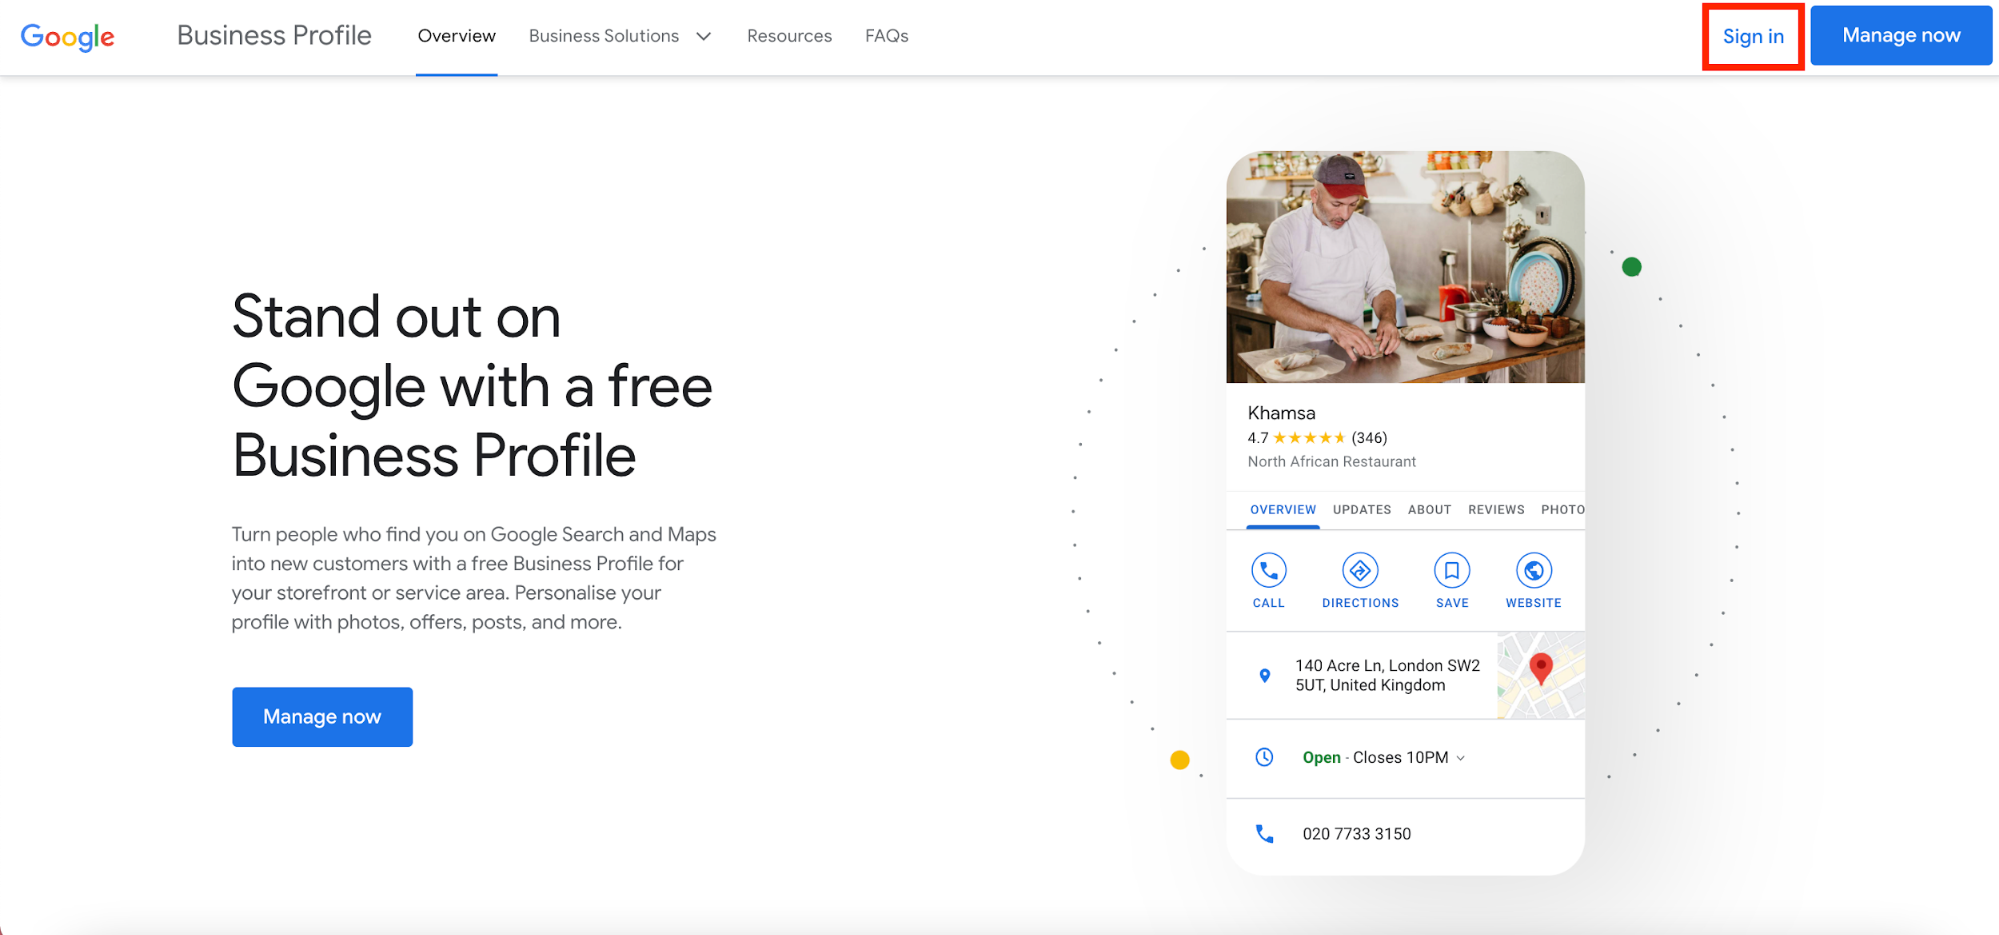Click the 4.7 star rating row
Screen dimensions: 1999x935
(1317, 438)
